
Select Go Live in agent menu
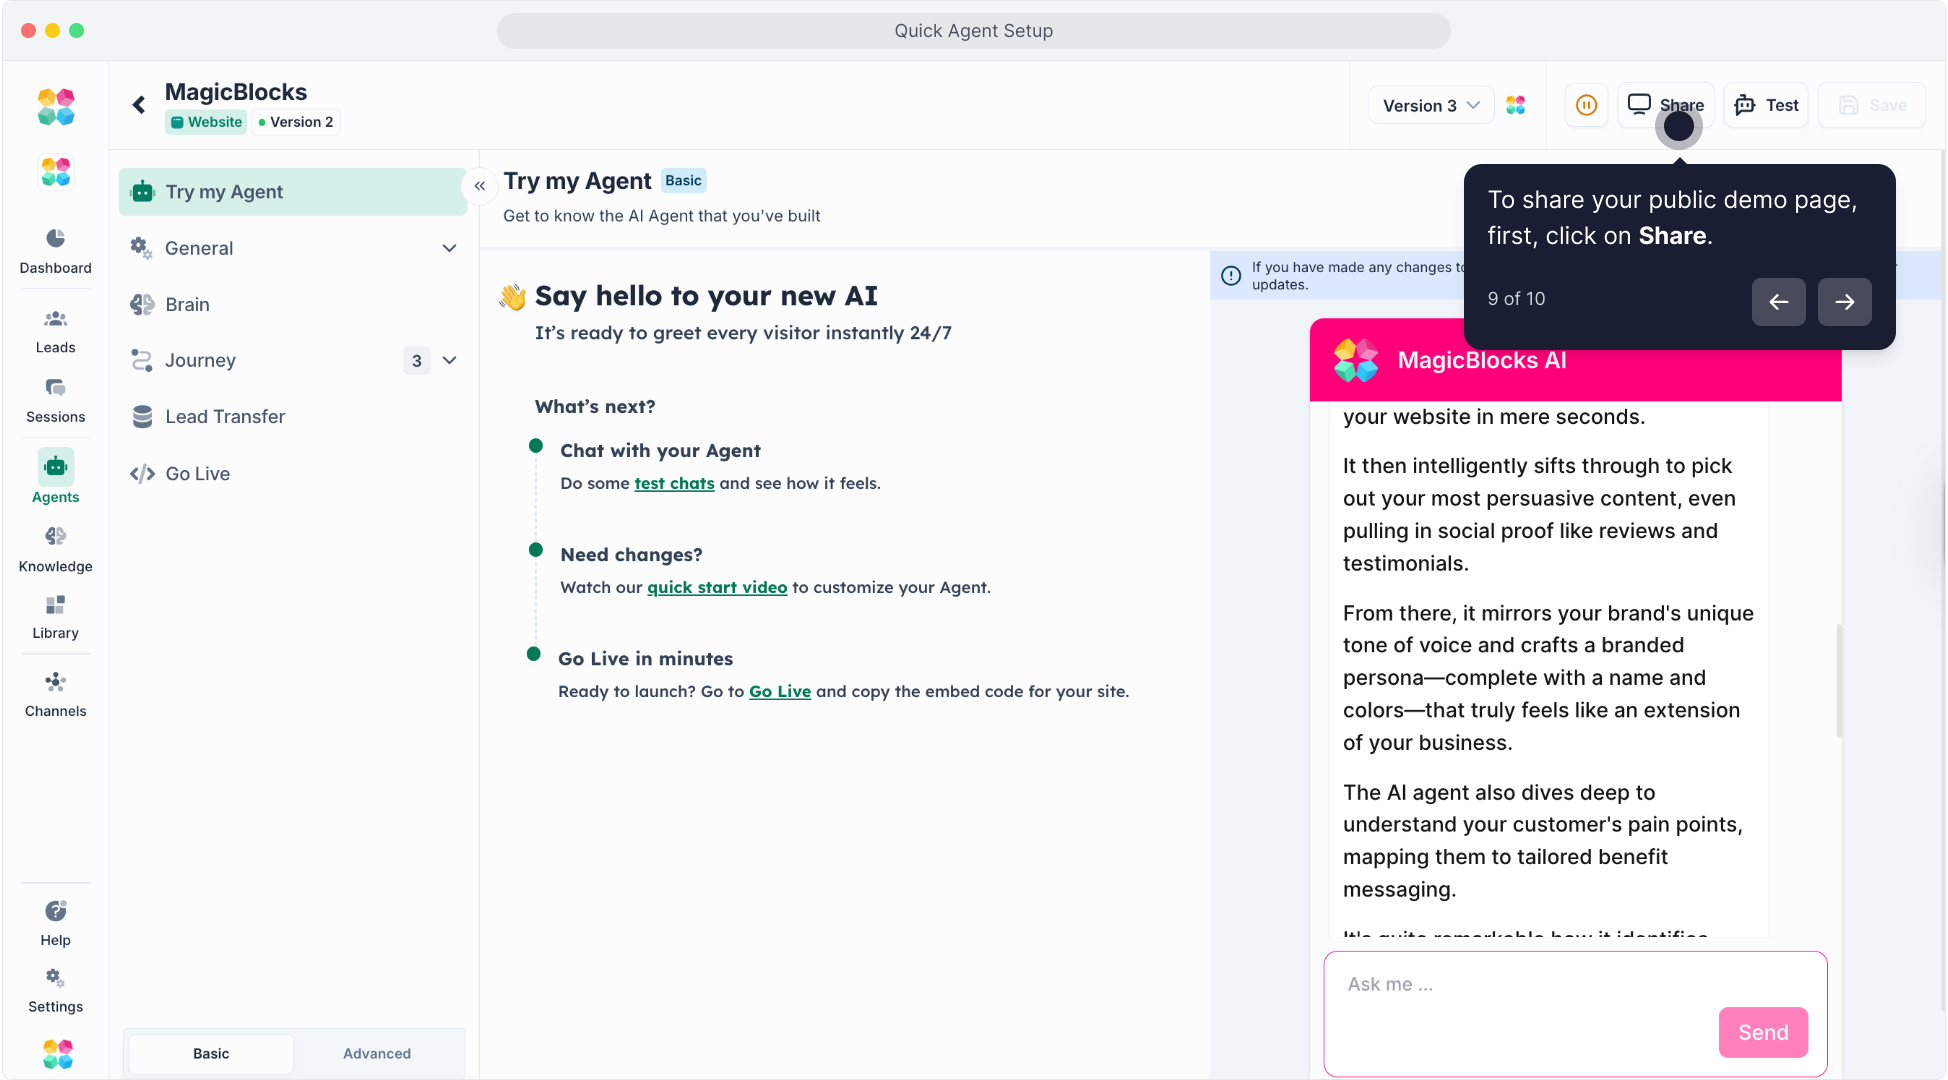(197, 473)
